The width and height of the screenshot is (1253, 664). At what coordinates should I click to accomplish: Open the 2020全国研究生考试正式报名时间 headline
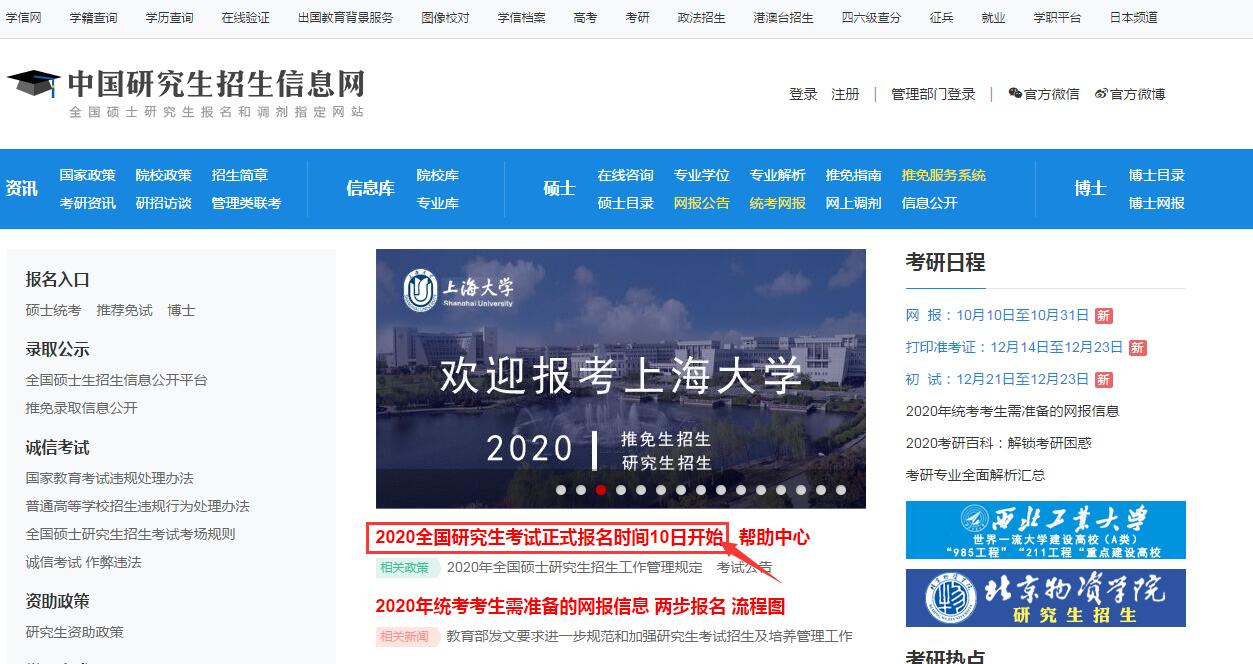coord(548,538)
